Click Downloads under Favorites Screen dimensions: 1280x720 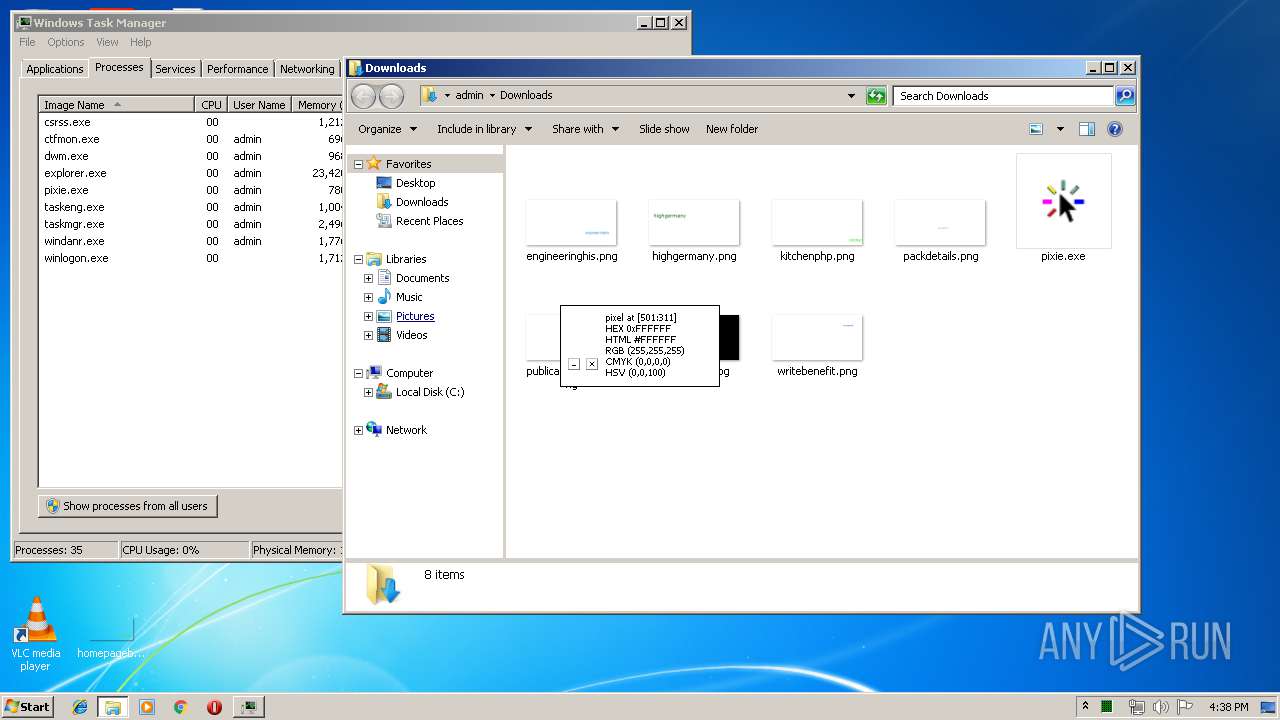pyautogui.click(x=422, y=202)
